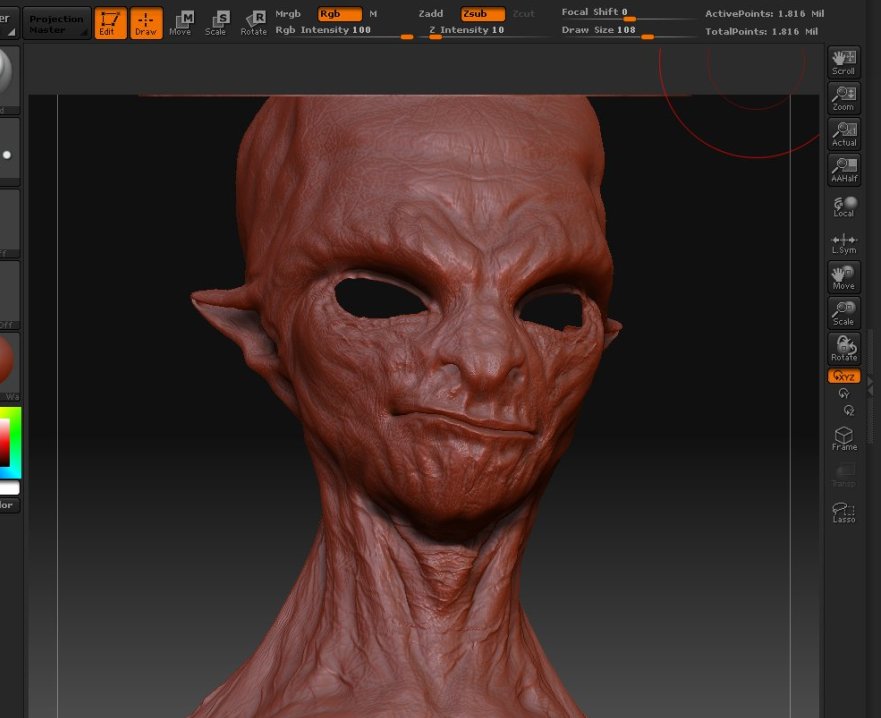Click the AAHalf icon
This screenshot has height=718, width=881.
[843, 170]
